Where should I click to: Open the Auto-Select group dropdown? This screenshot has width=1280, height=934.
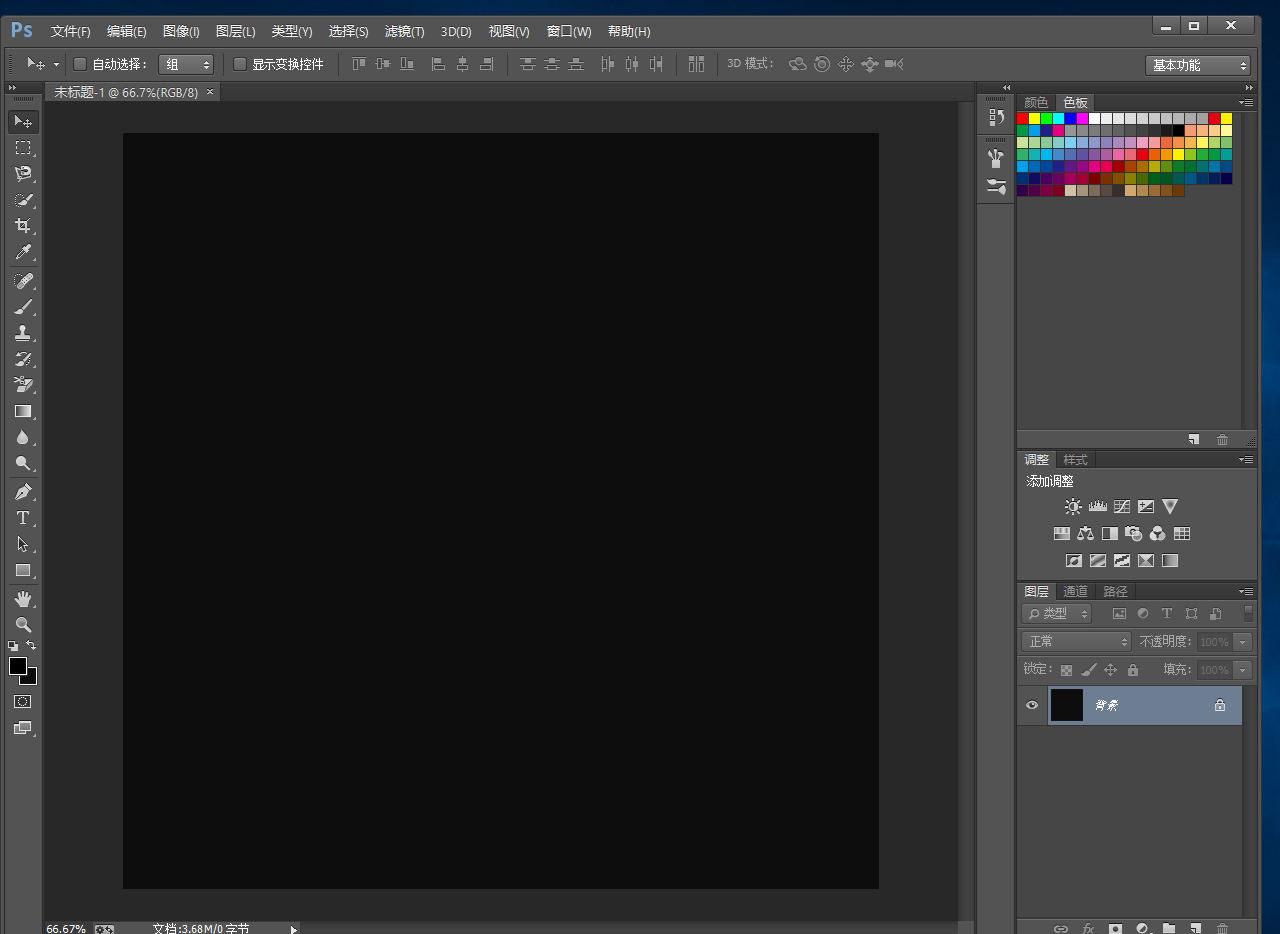(x=186, y=64)
